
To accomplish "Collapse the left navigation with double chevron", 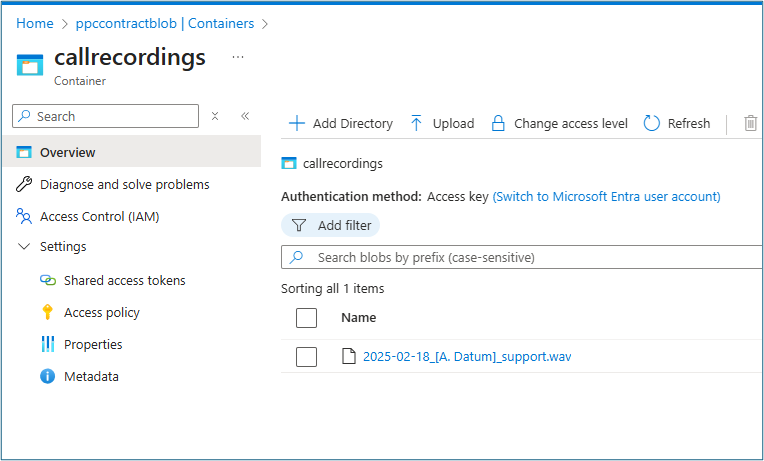I will click(x=245, y=116).
